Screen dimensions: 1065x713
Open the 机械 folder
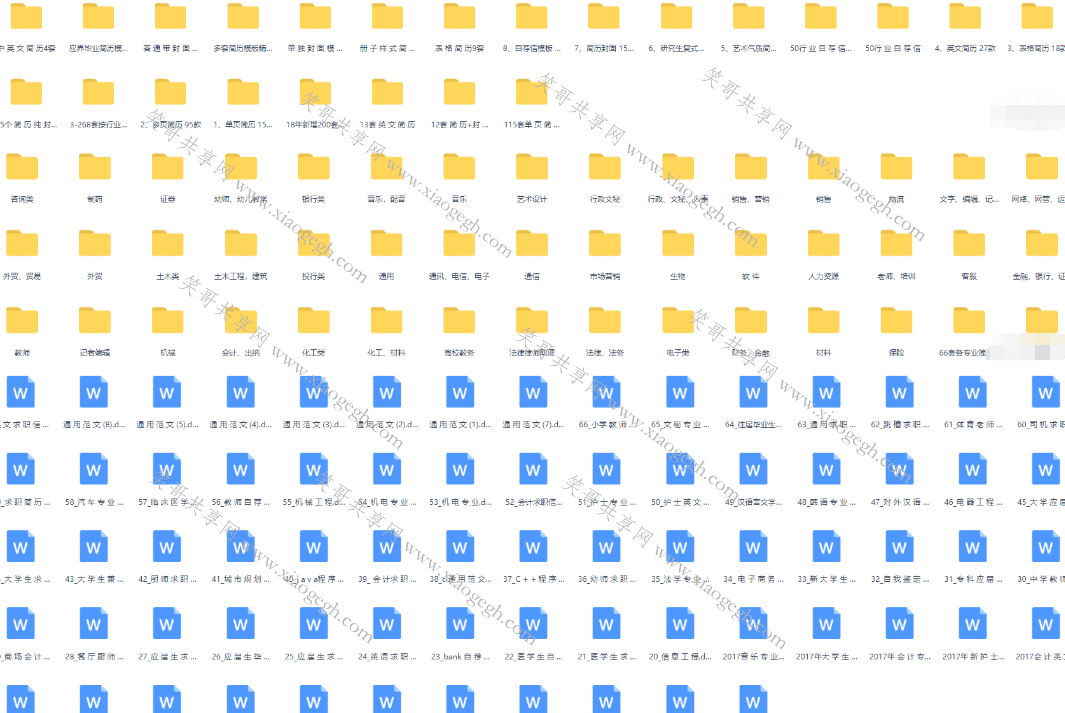point(168,321)
